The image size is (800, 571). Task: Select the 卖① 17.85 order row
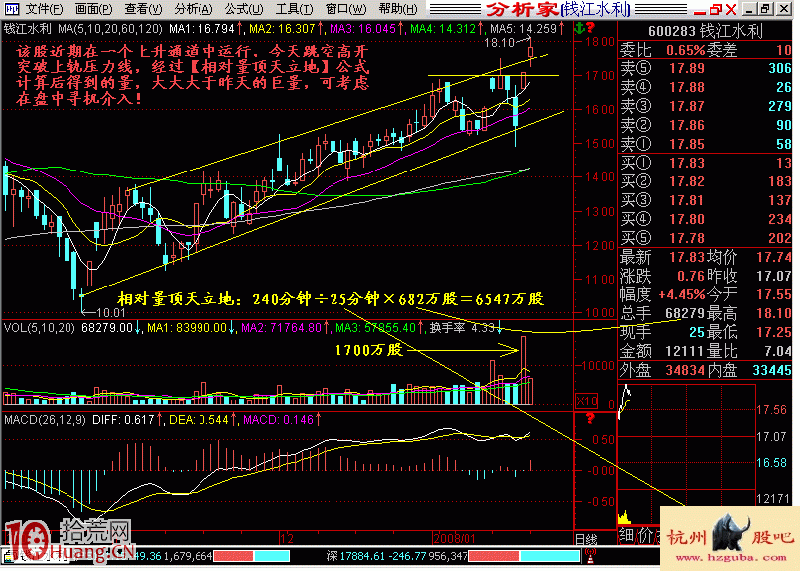[x=705, y=144]
